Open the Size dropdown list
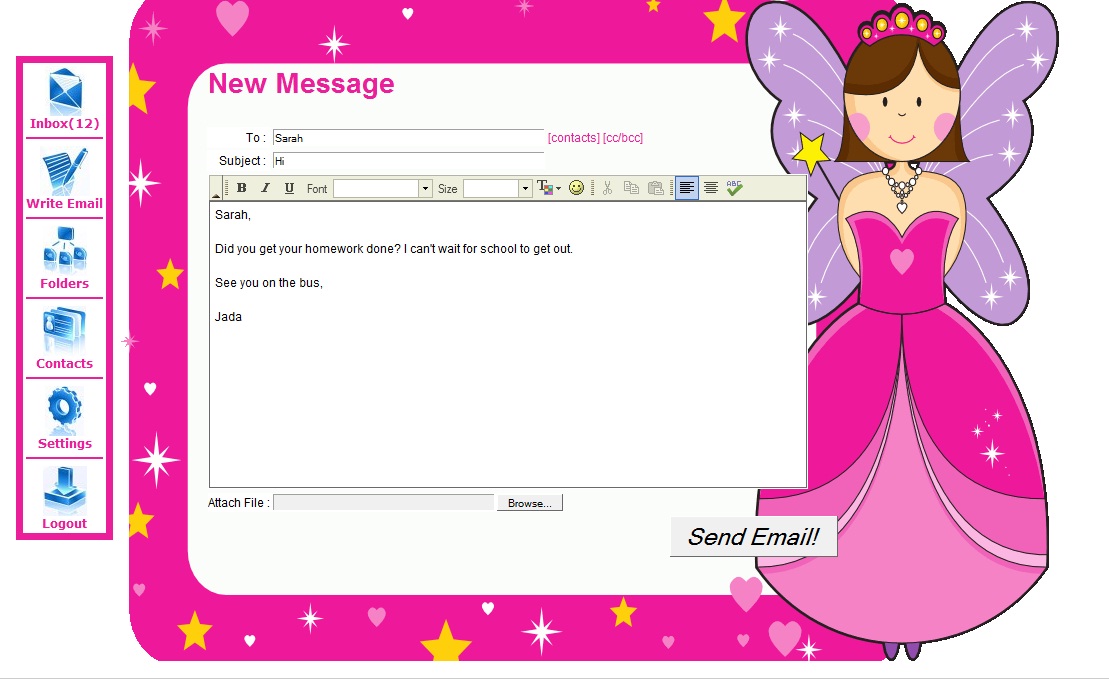Image resolution: width=1109 pixels, height=679 pixels. click(525, 189)
